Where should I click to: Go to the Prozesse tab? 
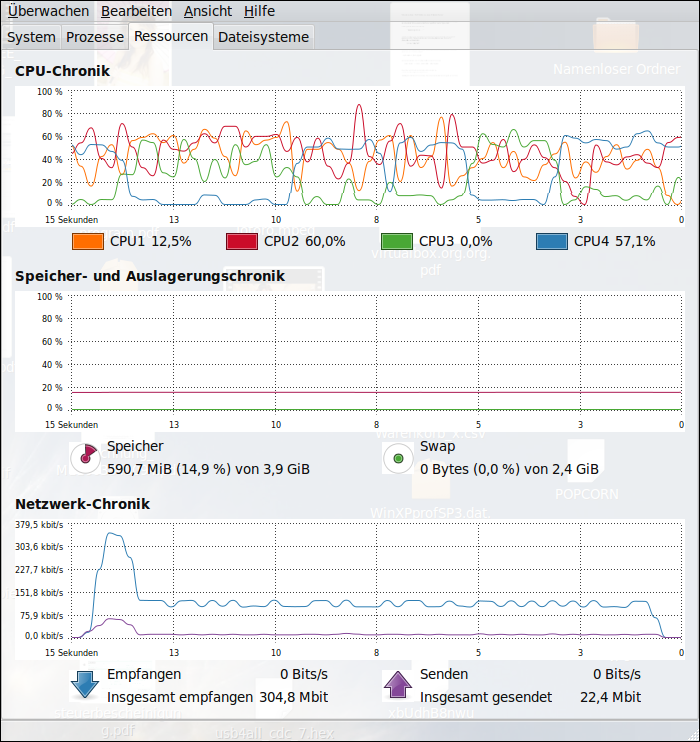tap(95, 37)
